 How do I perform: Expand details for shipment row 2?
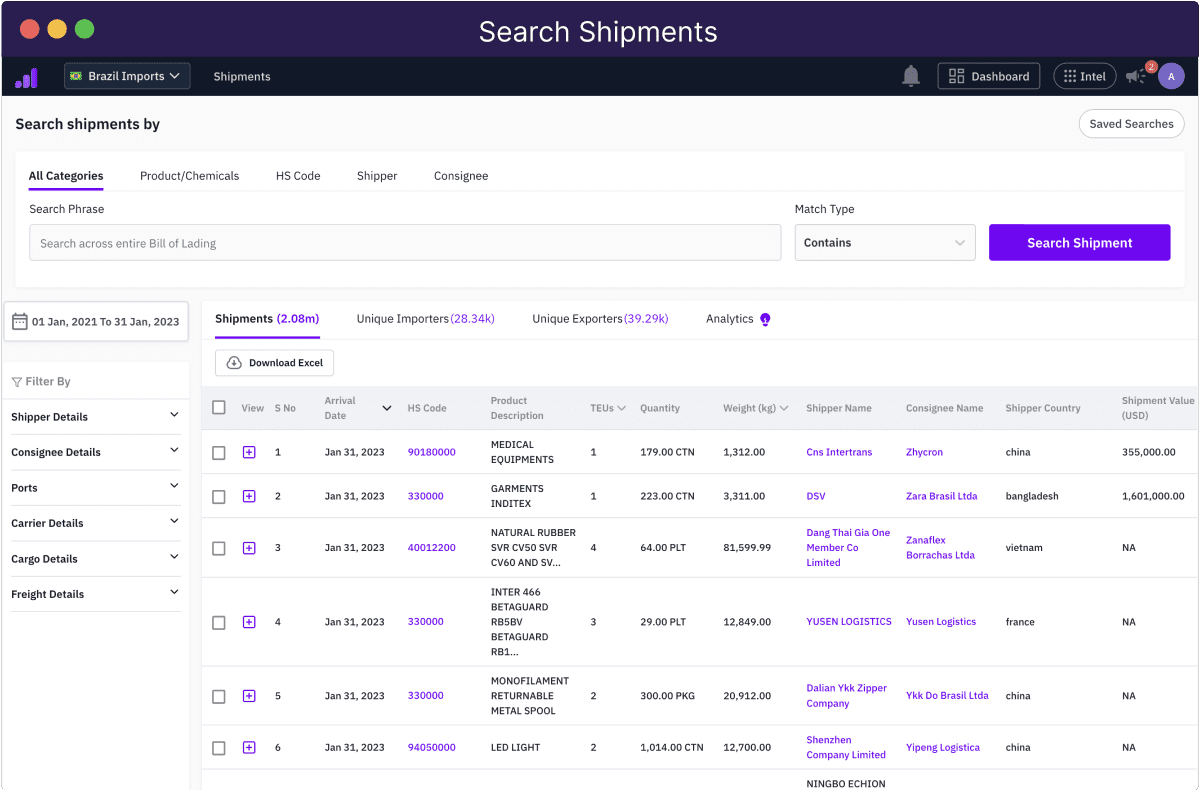(249, 496)
